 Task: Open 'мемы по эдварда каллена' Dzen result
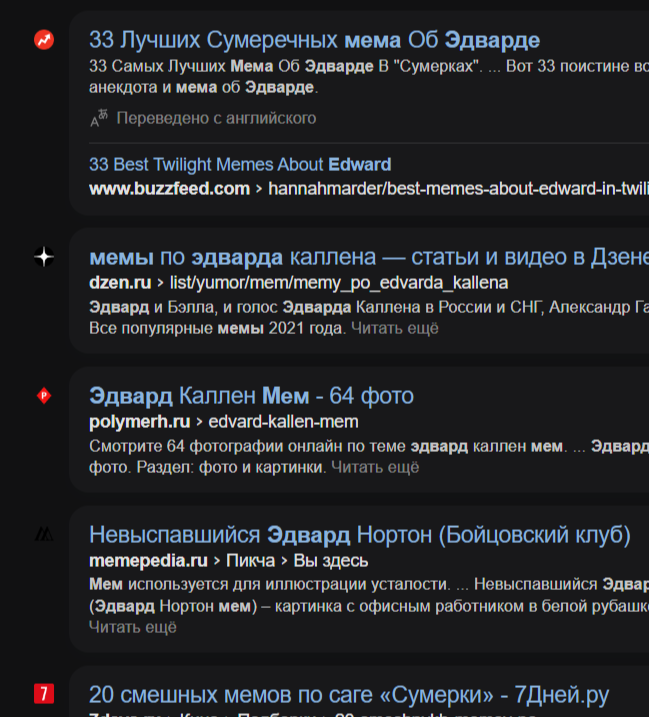tap(369, 257)
